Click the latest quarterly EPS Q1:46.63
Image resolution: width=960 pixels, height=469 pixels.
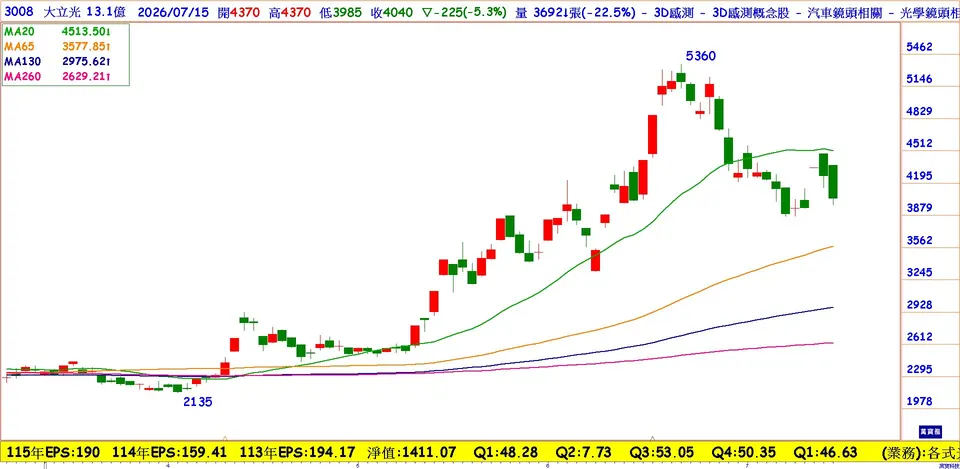click(826, 452)
